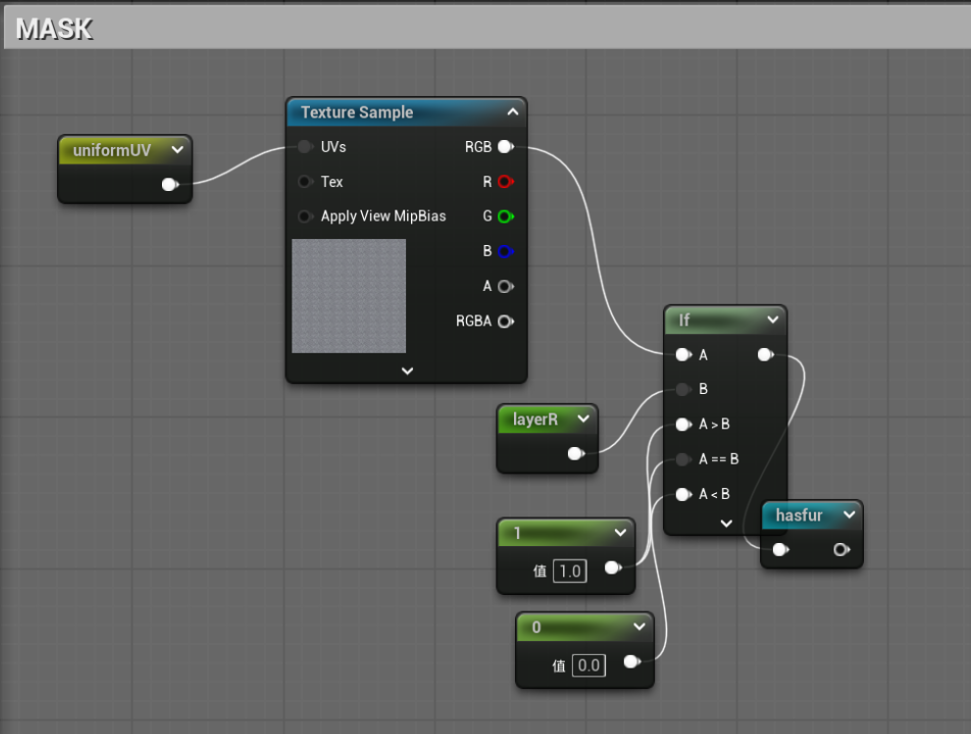Select the uniformUV node title
971x734 pixels.
112,151
